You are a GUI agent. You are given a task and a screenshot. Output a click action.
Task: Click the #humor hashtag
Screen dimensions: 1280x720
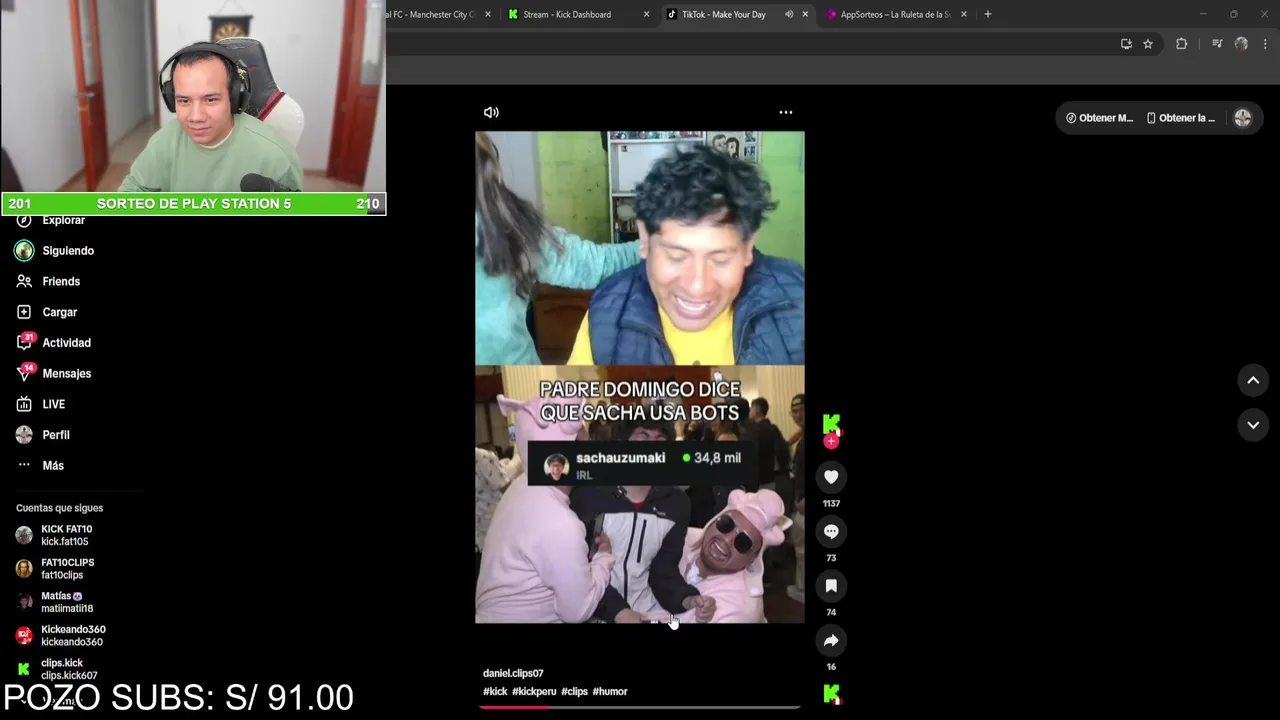point(610,691)
